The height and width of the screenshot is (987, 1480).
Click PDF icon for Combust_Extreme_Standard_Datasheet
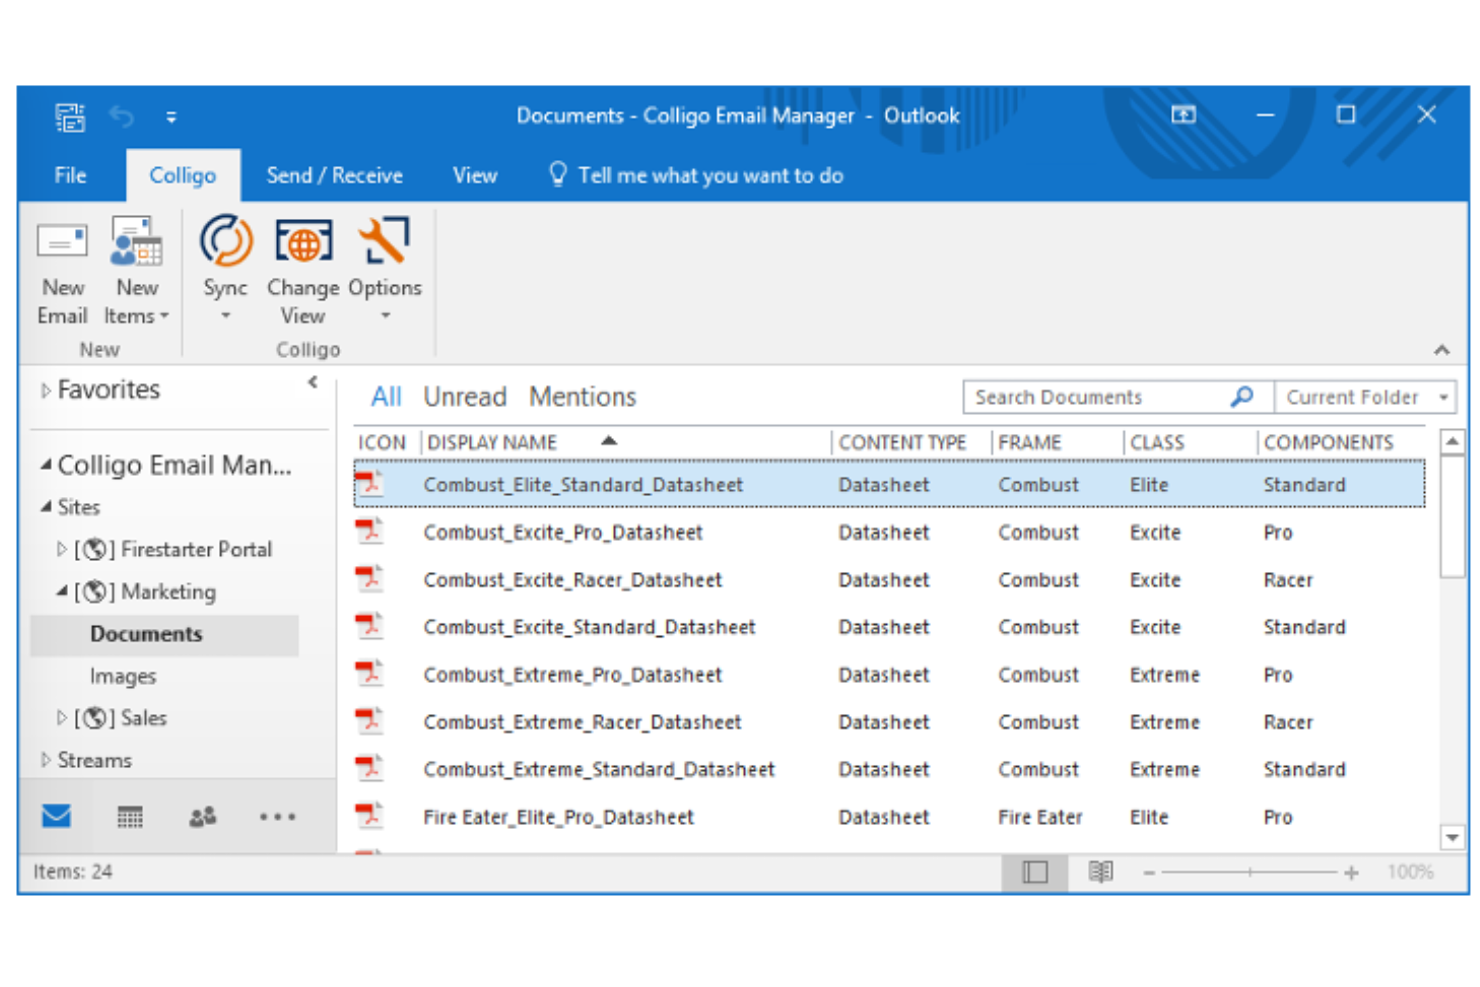pos(370,769)
